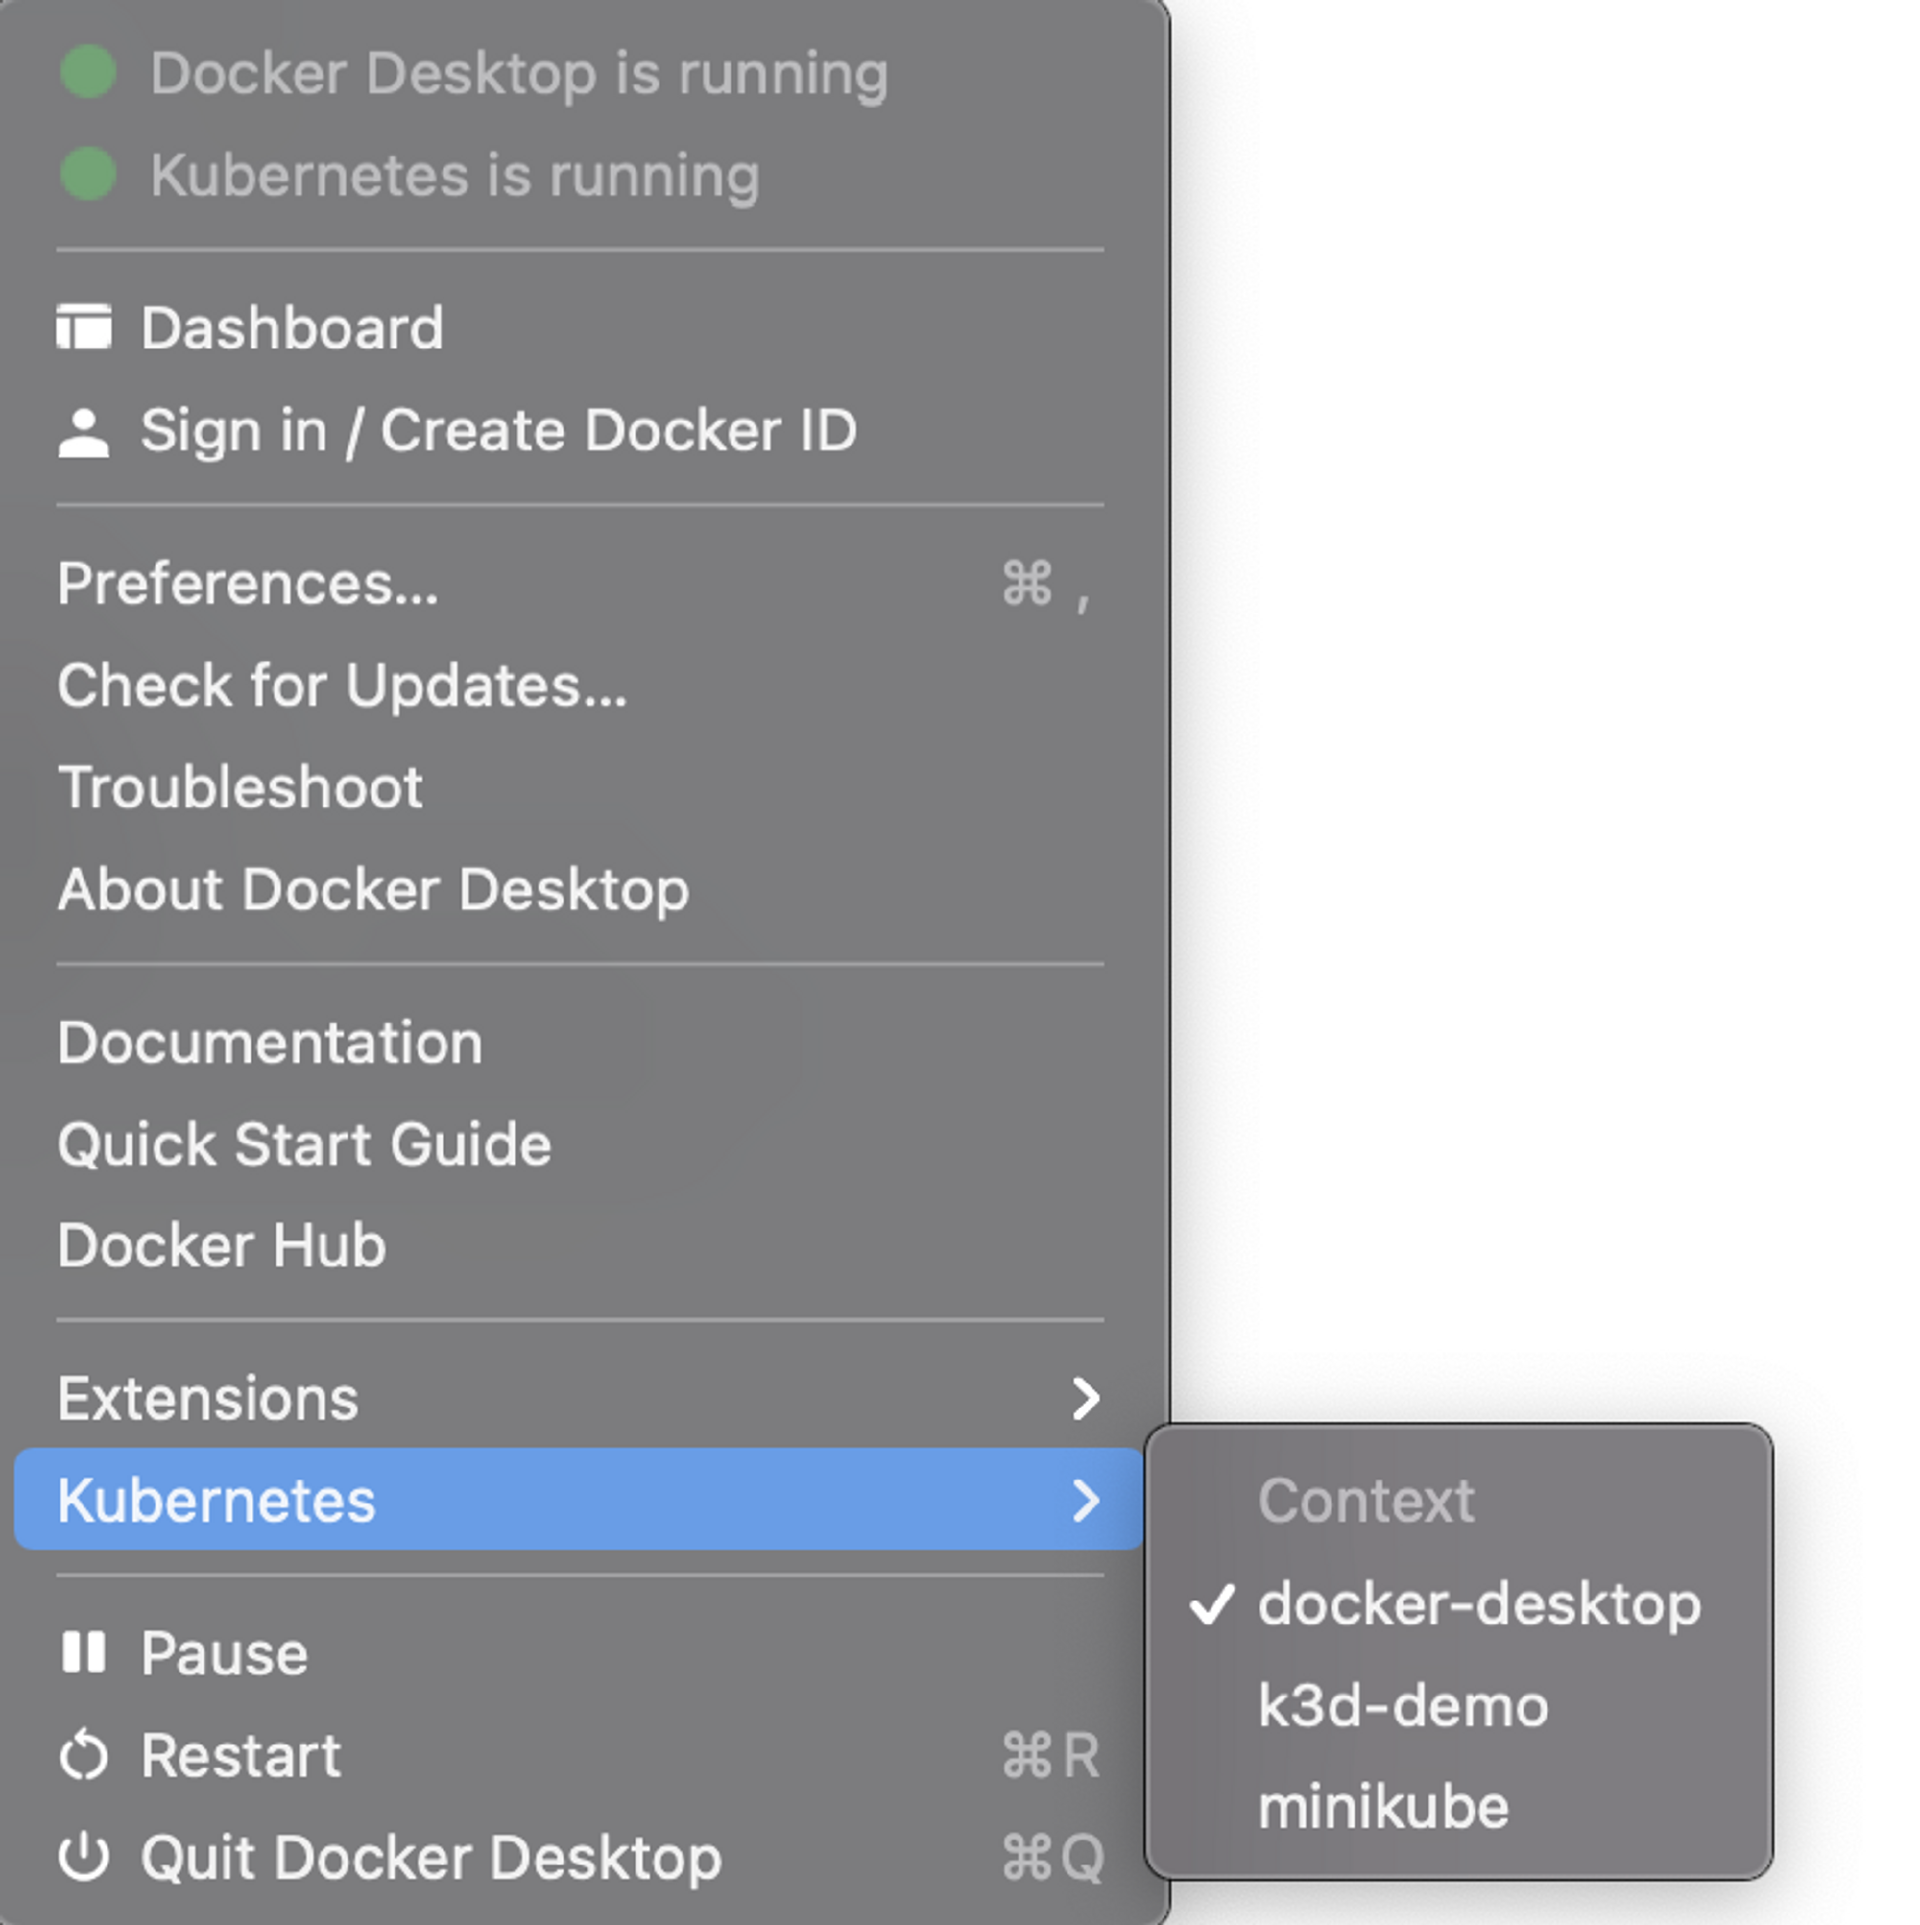This screenshot has height=1925, width=1920.
Task: Click the Pause bars icon
Action: (x=84, y=1652)
